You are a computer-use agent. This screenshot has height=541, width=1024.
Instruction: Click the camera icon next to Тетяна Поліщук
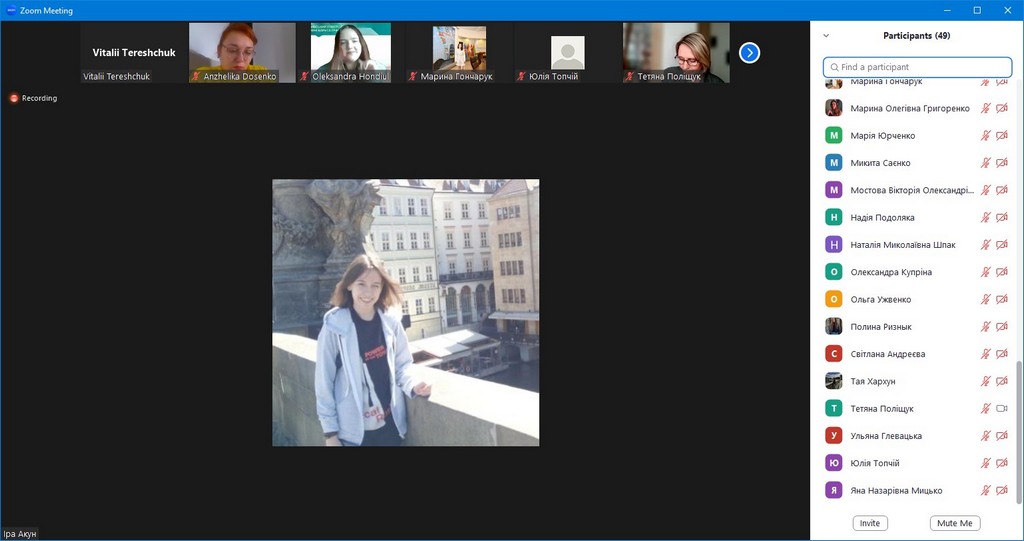tap(1002, 409)
